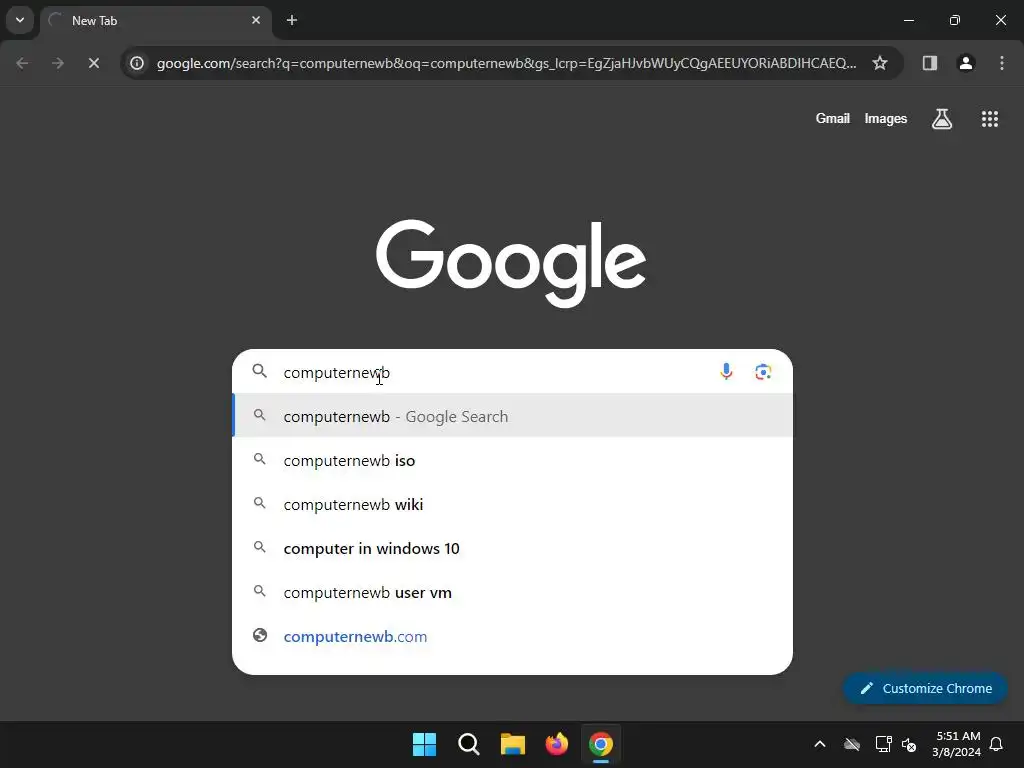This screenshot has width=1024, height=768.
Task: Open the Chrome profile icon
Action: click(x=966, y=63)
